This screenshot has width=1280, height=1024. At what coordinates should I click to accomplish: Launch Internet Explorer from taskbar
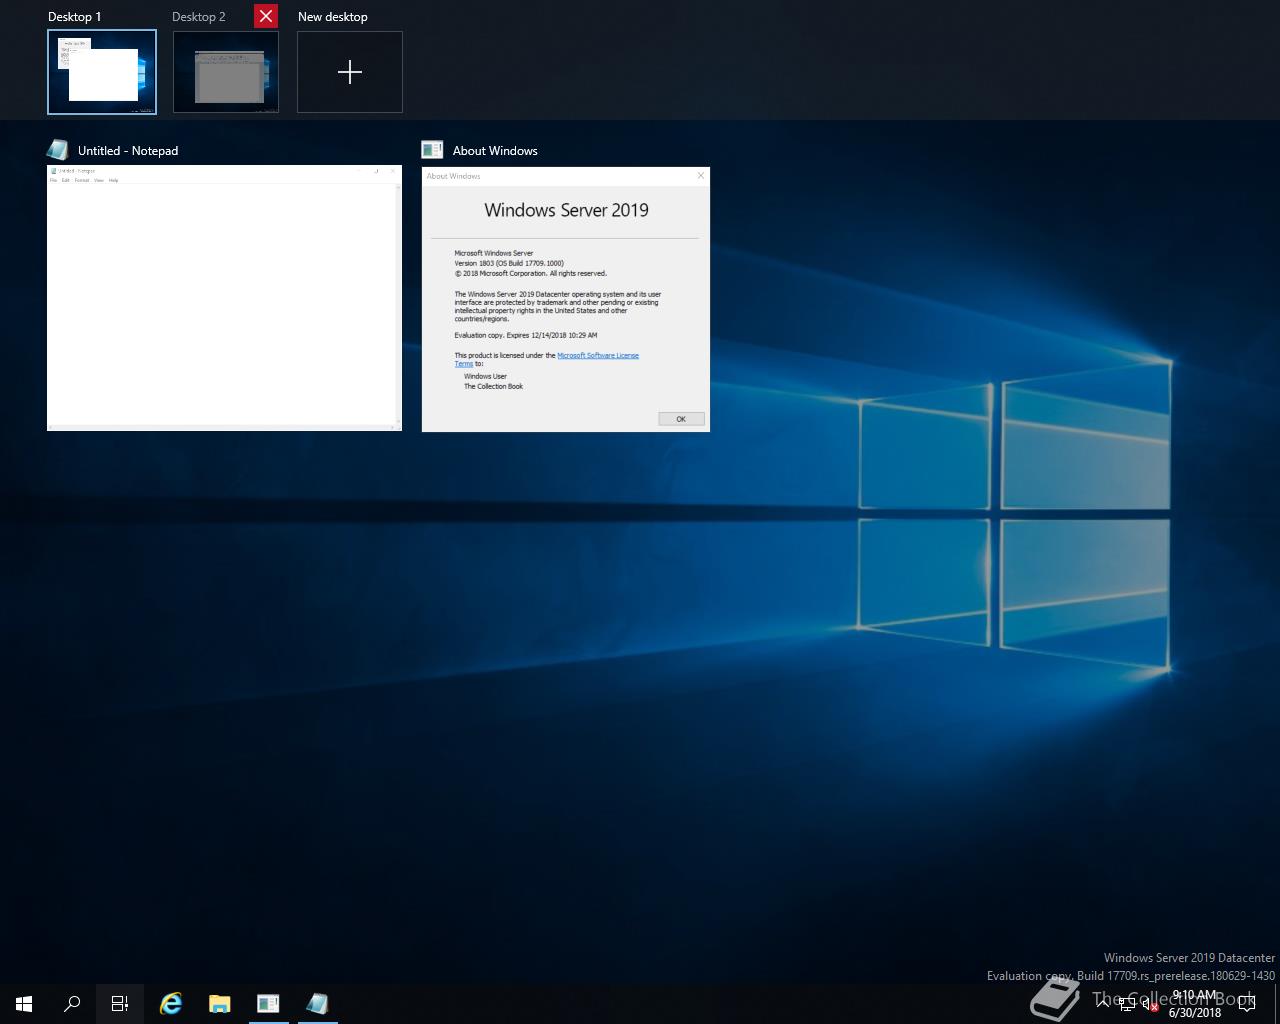point(171,1004)
